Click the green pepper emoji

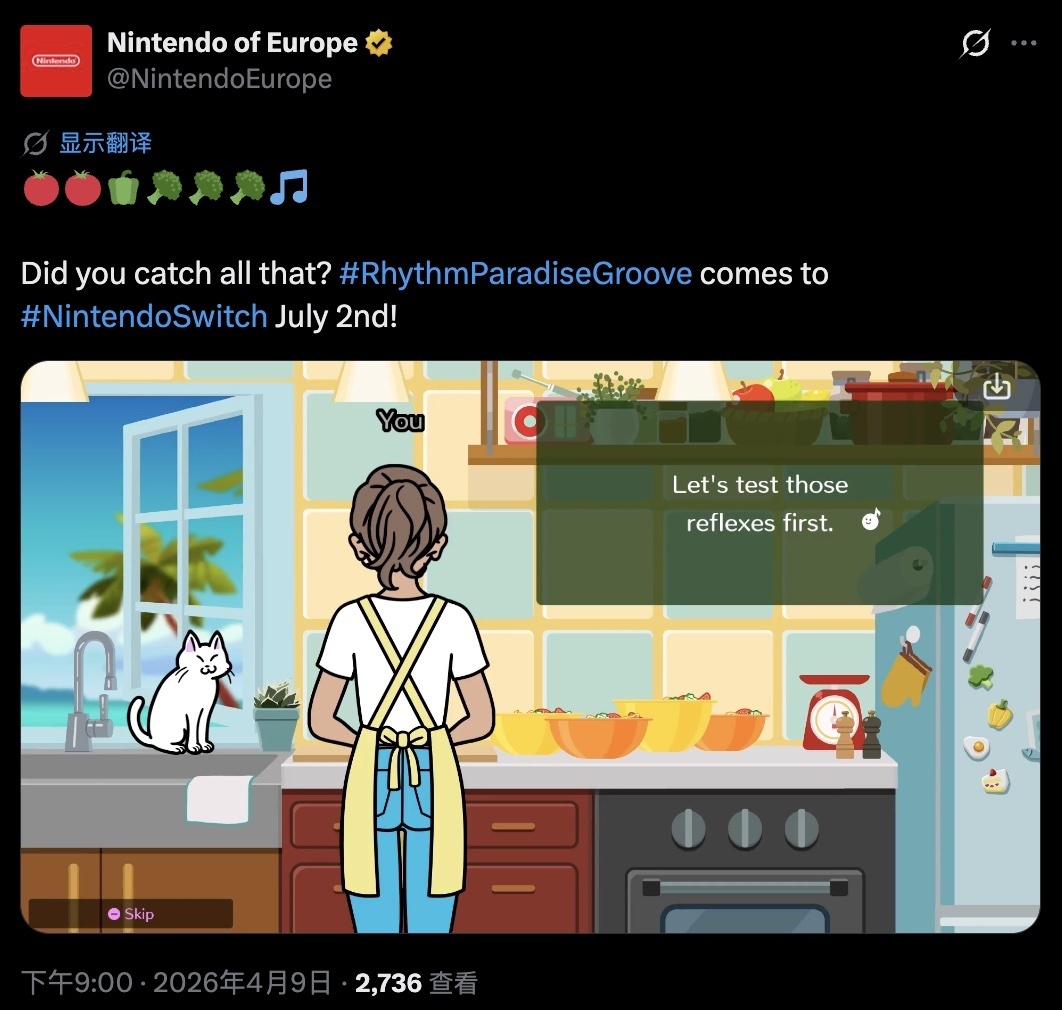(123, 187)
